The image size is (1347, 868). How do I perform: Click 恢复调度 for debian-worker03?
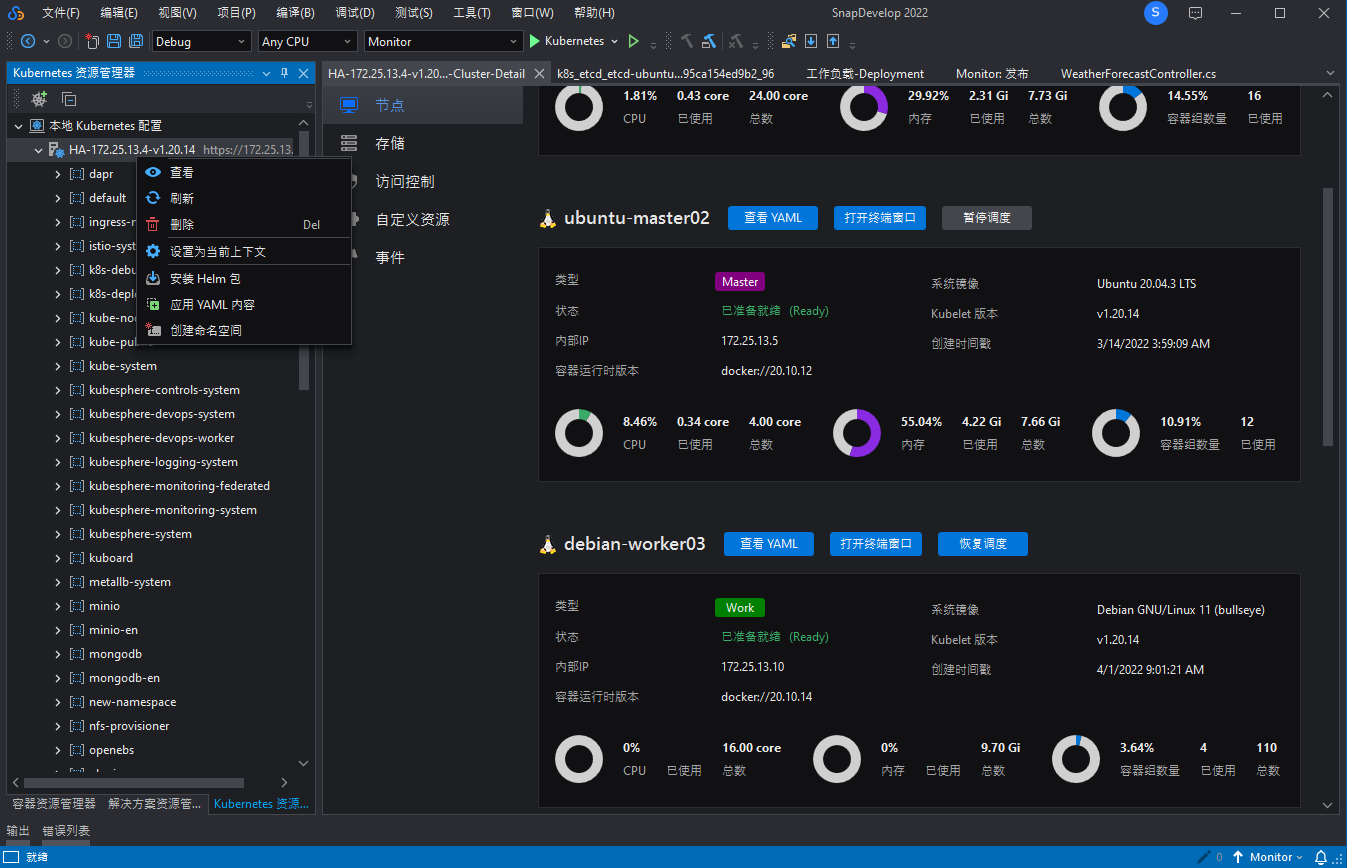(983, 544)
